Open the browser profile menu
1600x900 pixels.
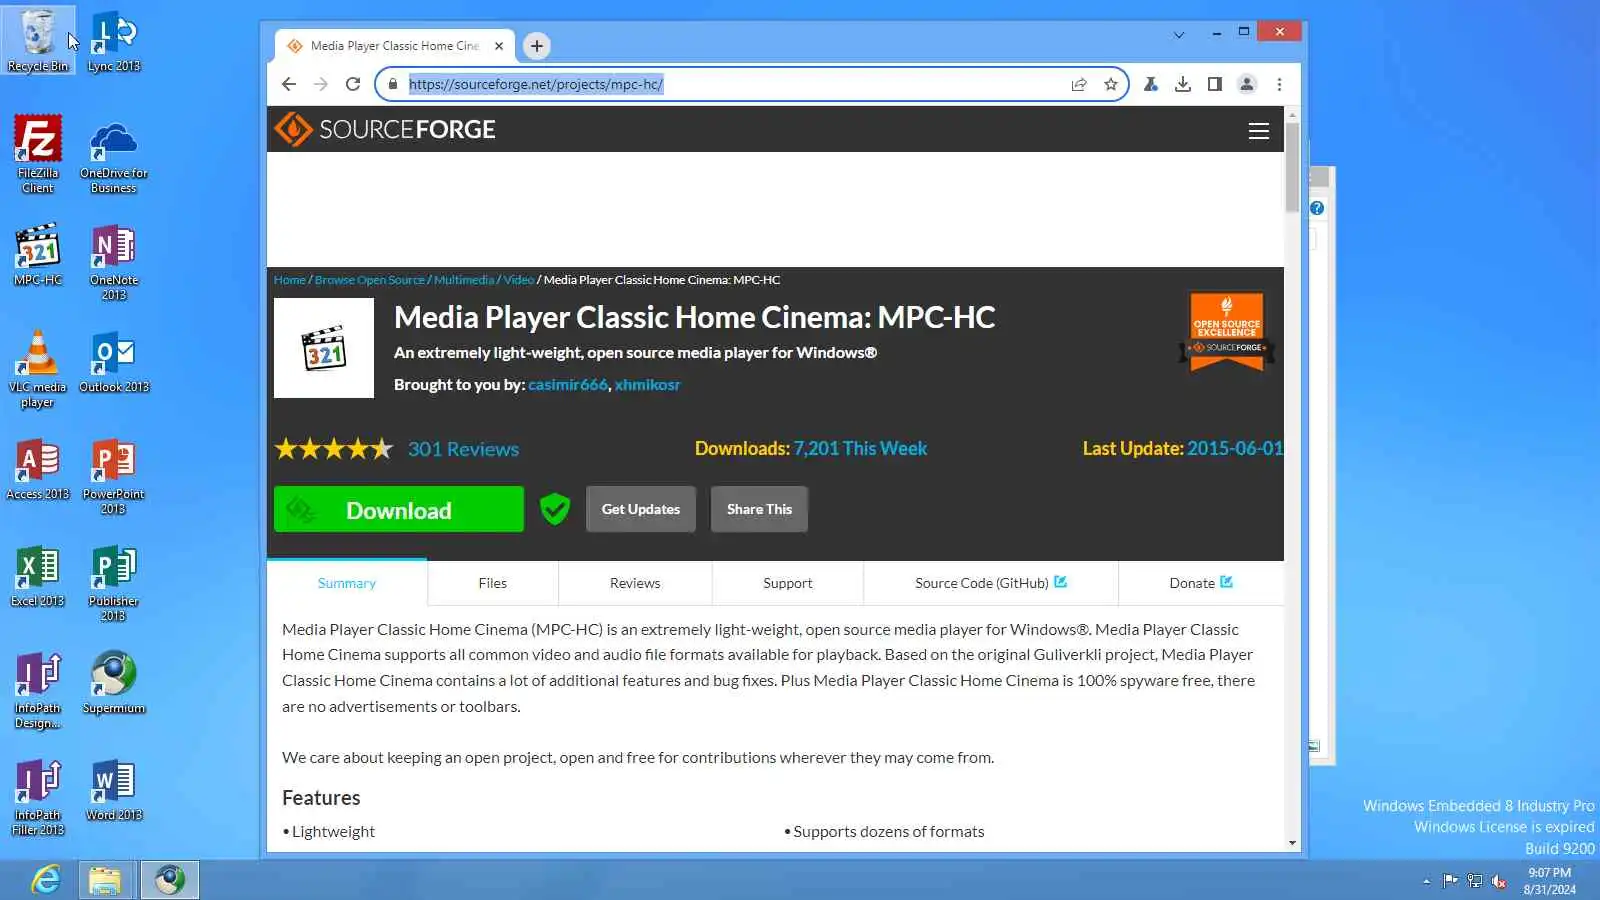1247,84
